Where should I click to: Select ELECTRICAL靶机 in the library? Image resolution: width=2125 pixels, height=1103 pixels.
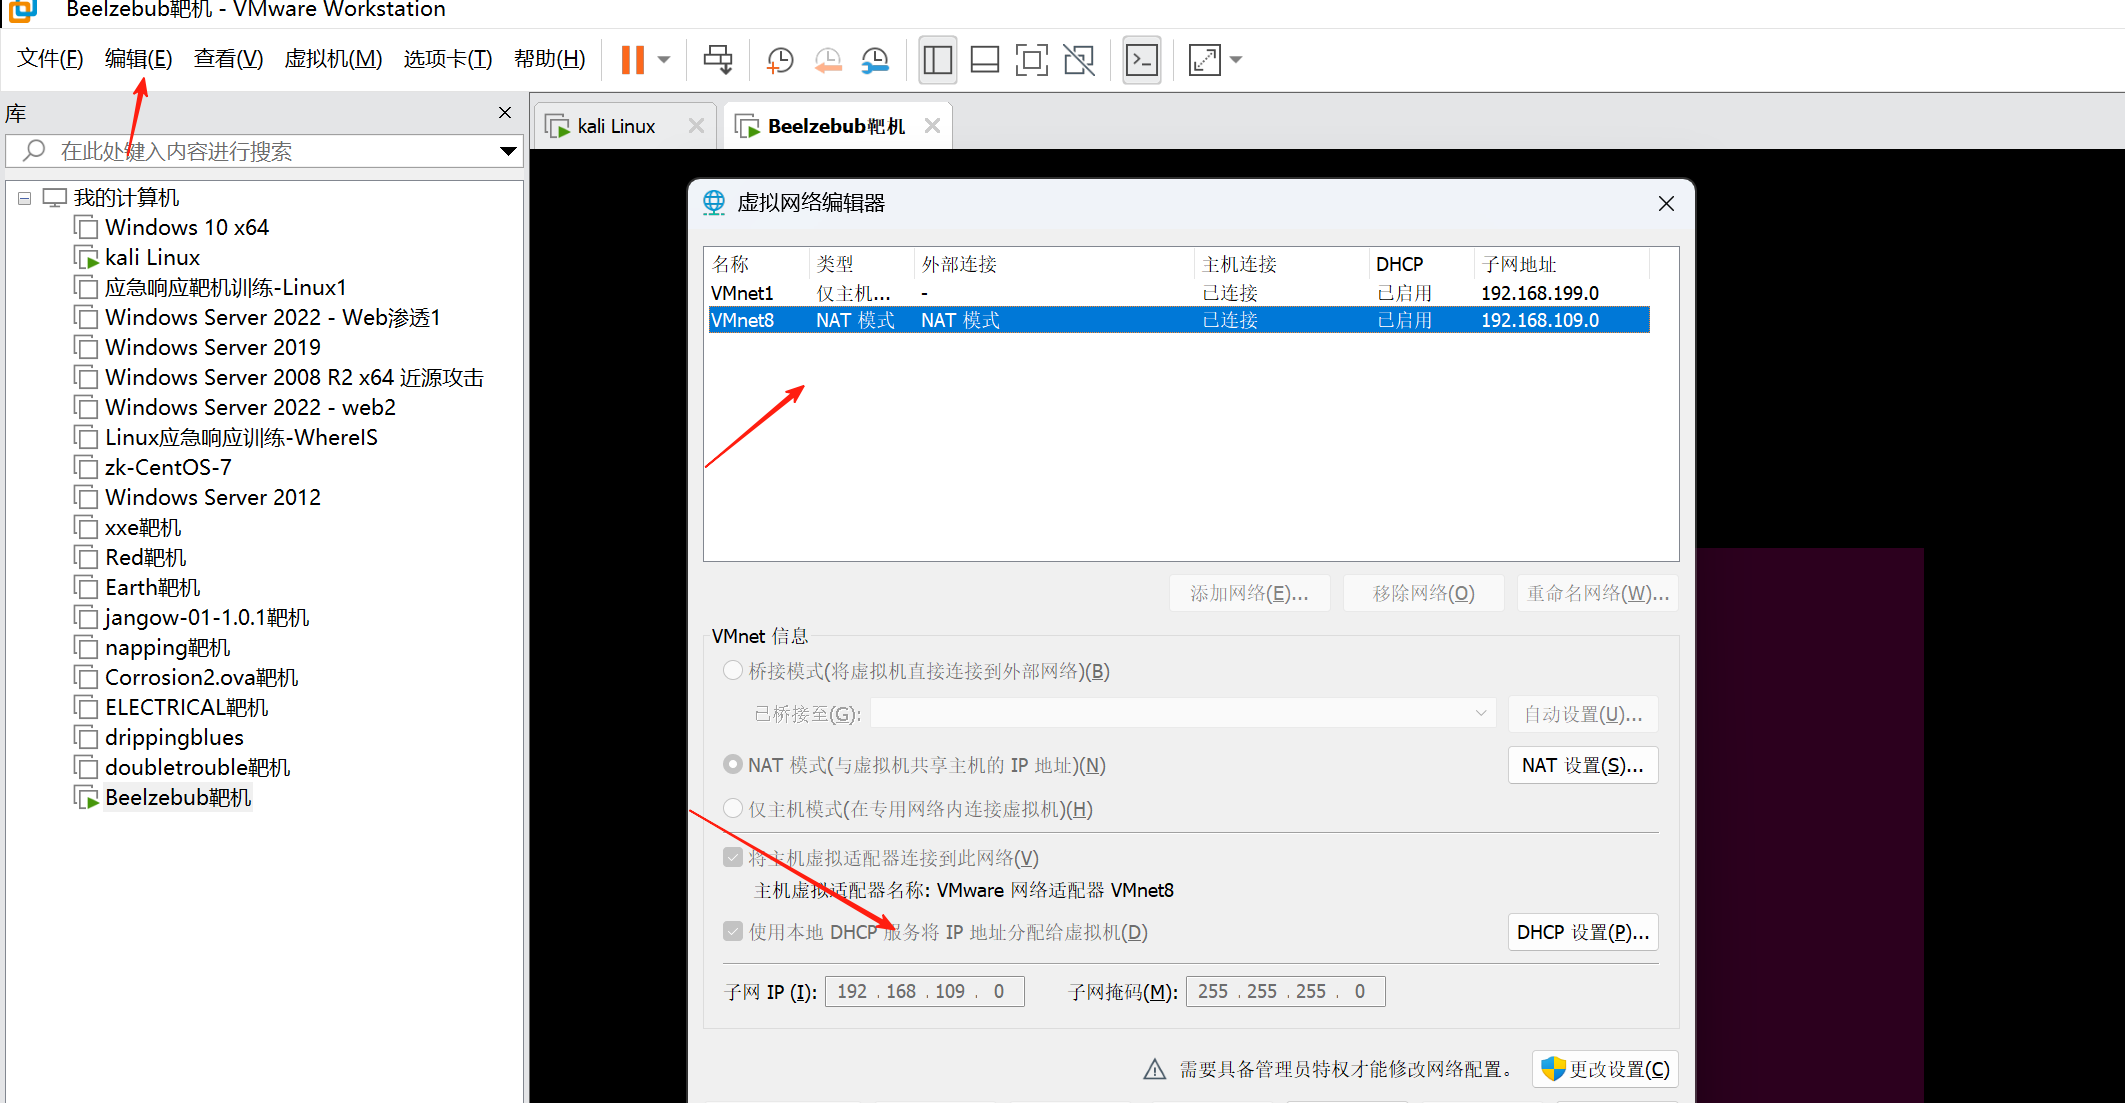(187, 708)
